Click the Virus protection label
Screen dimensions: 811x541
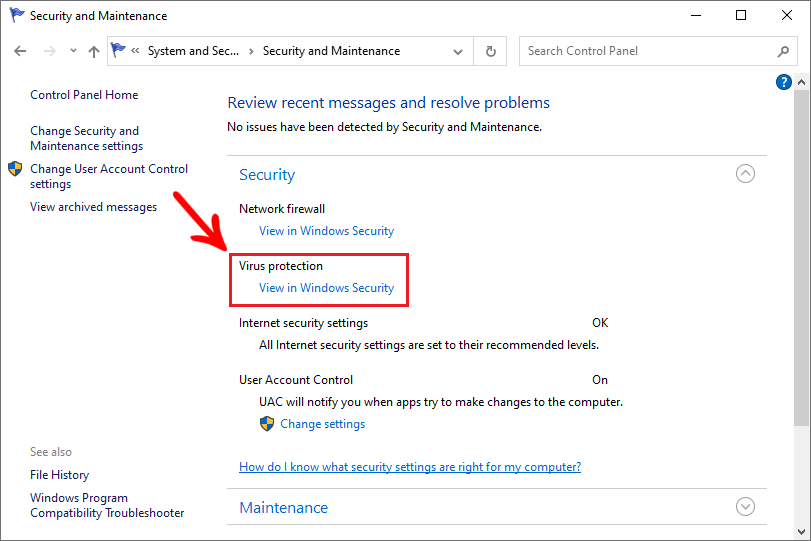coord(281,266)
